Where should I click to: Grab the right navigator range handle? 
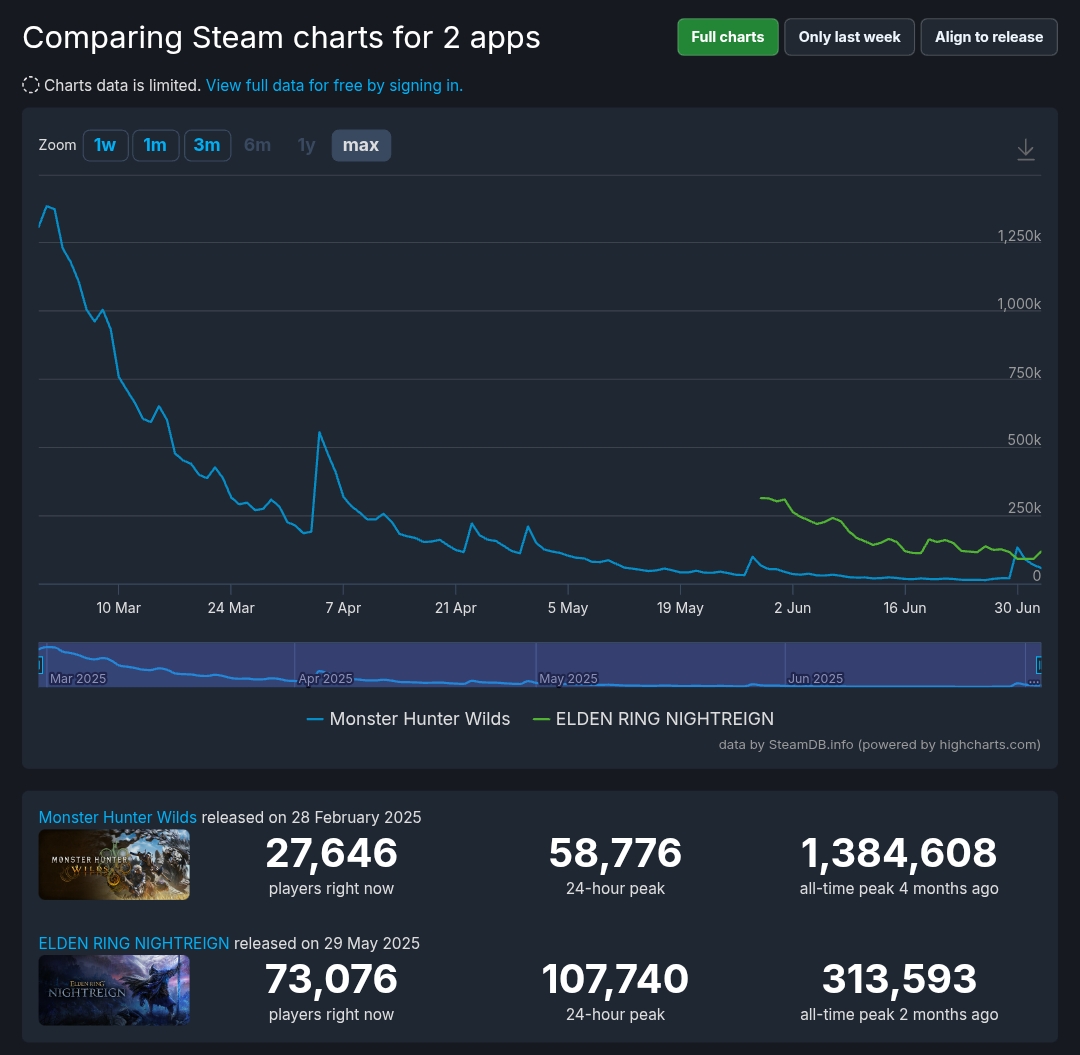pyautogui.click(x=1039, y=665)
